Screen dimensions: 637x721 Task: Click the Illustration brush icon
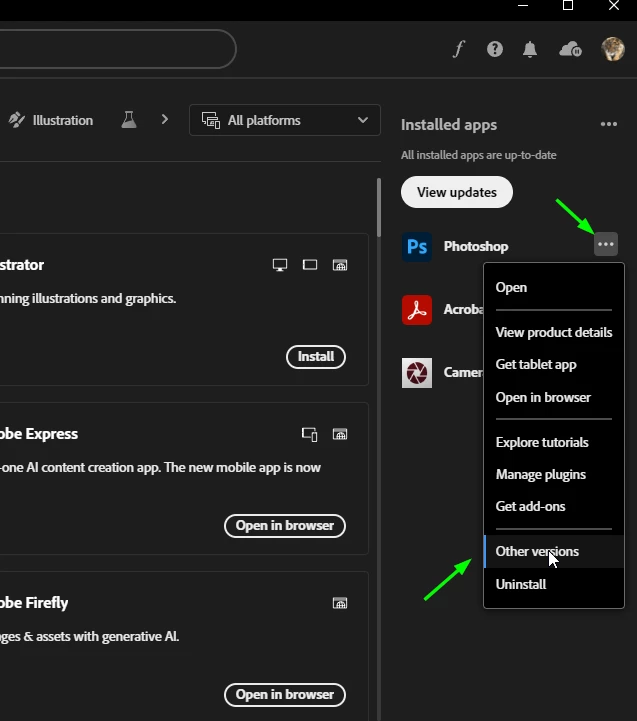[17, 120]
